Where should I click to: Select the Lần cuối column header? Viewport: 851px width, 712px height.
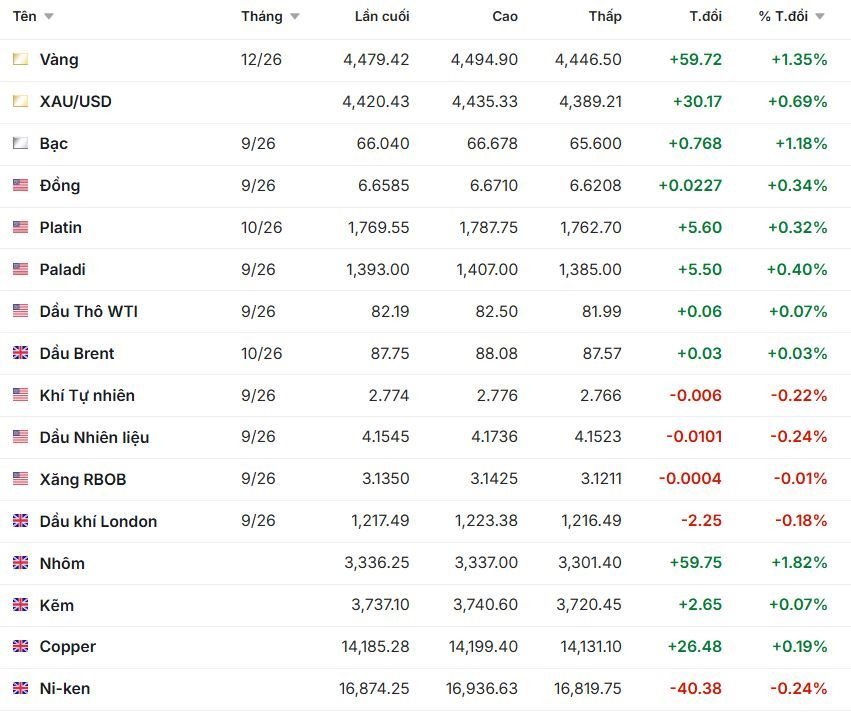[382, 16]
